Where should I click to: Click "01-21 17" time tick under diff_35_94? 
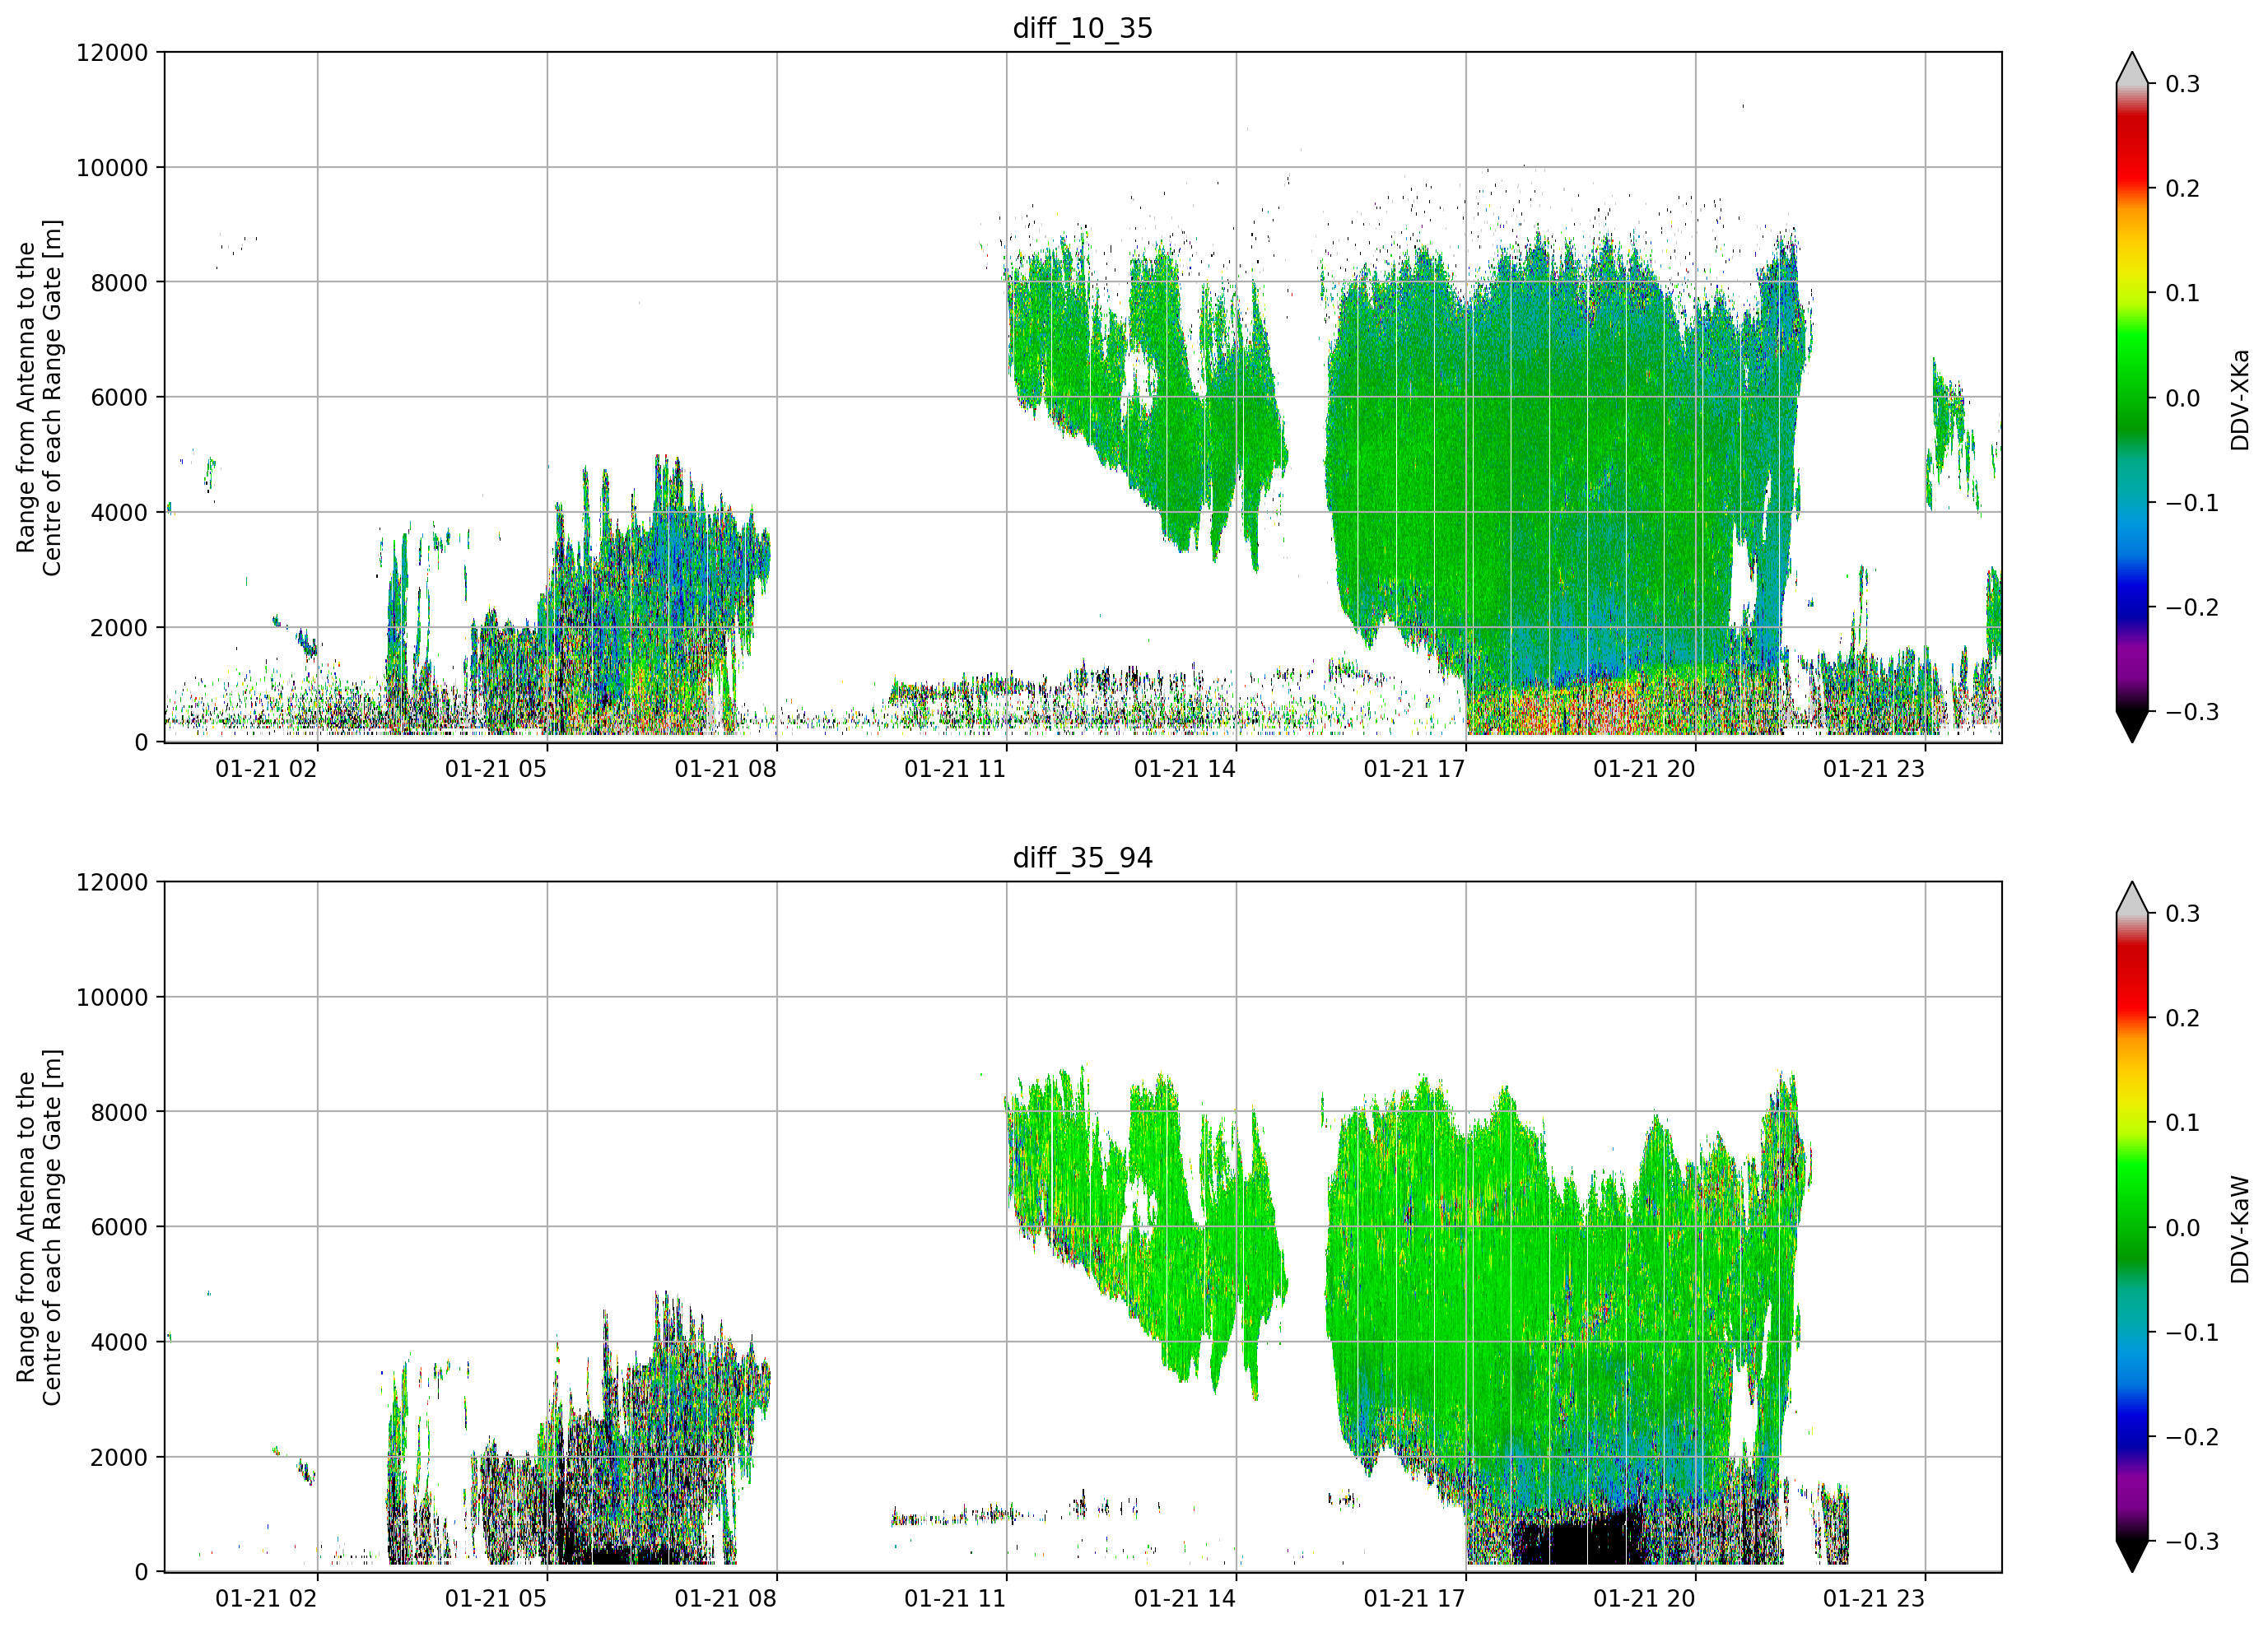(1414, 1599)
